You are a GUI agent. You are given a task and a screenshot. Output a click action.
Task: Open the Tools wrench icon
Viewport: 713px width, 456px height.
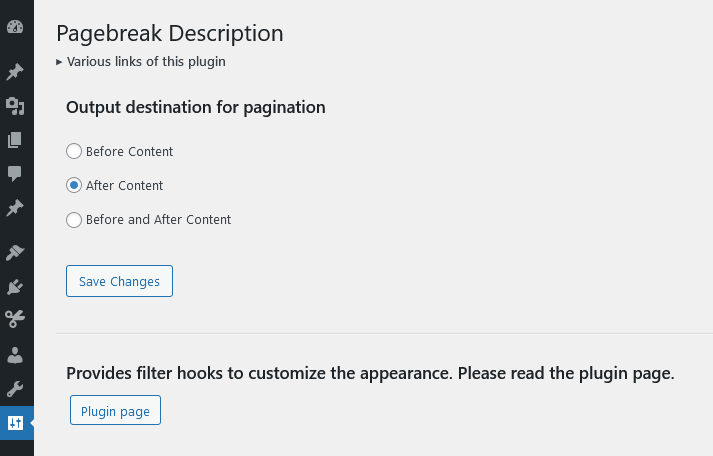pyautogui.click(x=15, y=388)
